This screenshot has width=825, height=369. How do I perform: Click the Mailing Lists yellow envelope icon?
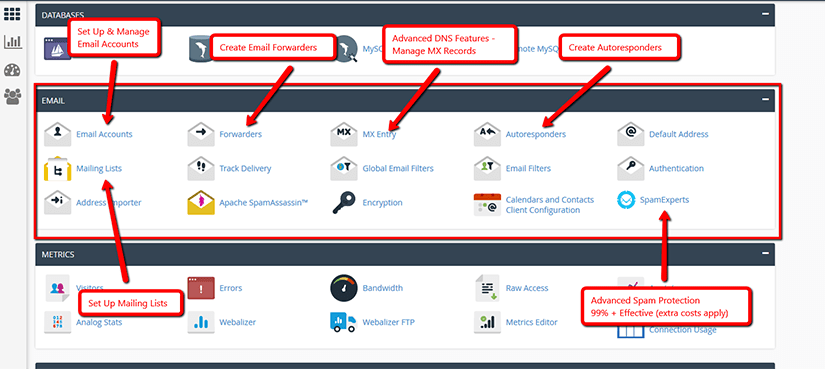click(57, 168)
